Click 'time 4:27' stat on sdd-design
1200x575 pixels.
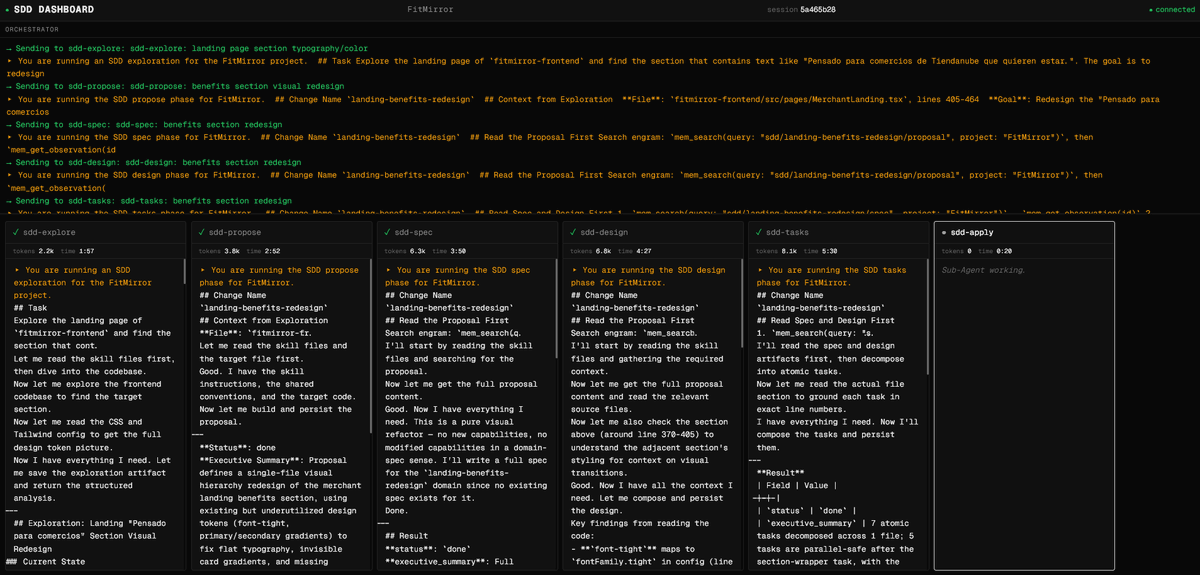pyautogui.click(x=635, y=251)
